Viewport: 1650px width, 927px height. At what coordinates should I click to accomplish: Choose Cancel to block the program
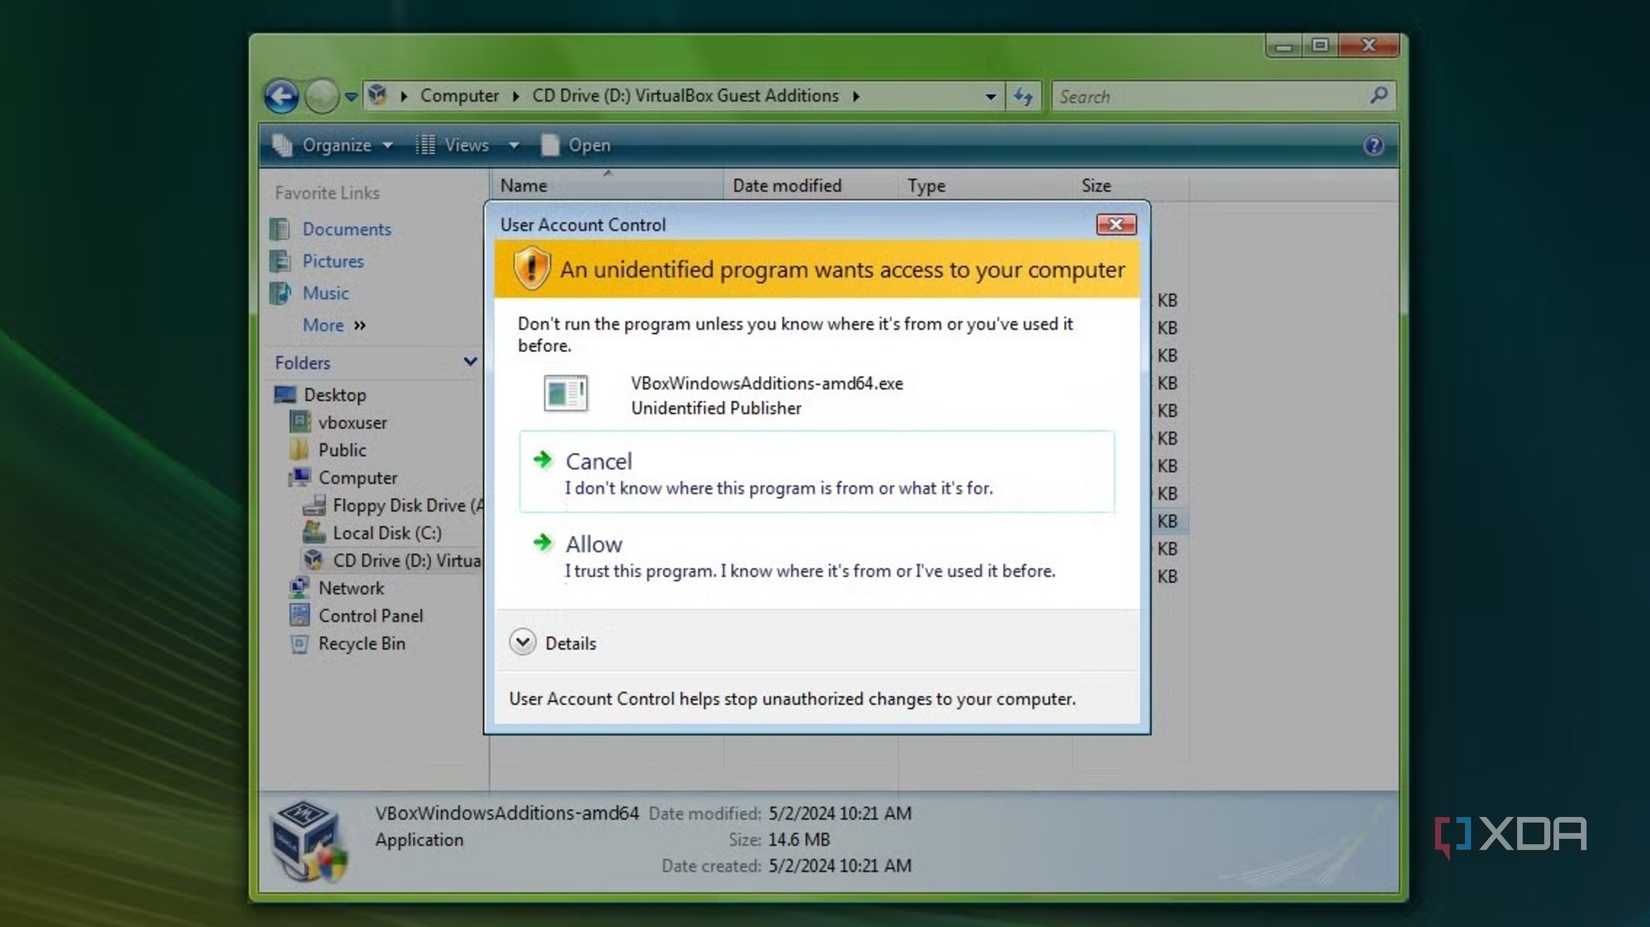pos(599,461)
